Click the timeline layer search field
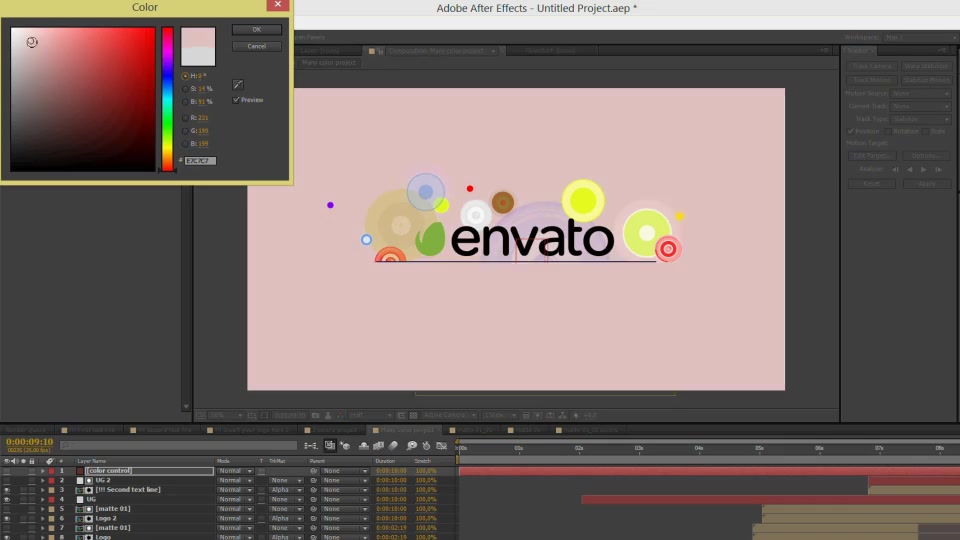Screen dimensions: 960x540 (x=178, y=446)
